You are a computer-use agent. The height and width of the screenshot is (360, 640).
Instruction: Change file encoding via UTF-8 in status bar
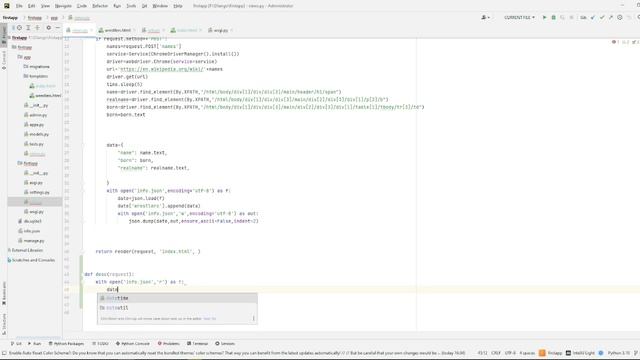click(x=510, y=353)
